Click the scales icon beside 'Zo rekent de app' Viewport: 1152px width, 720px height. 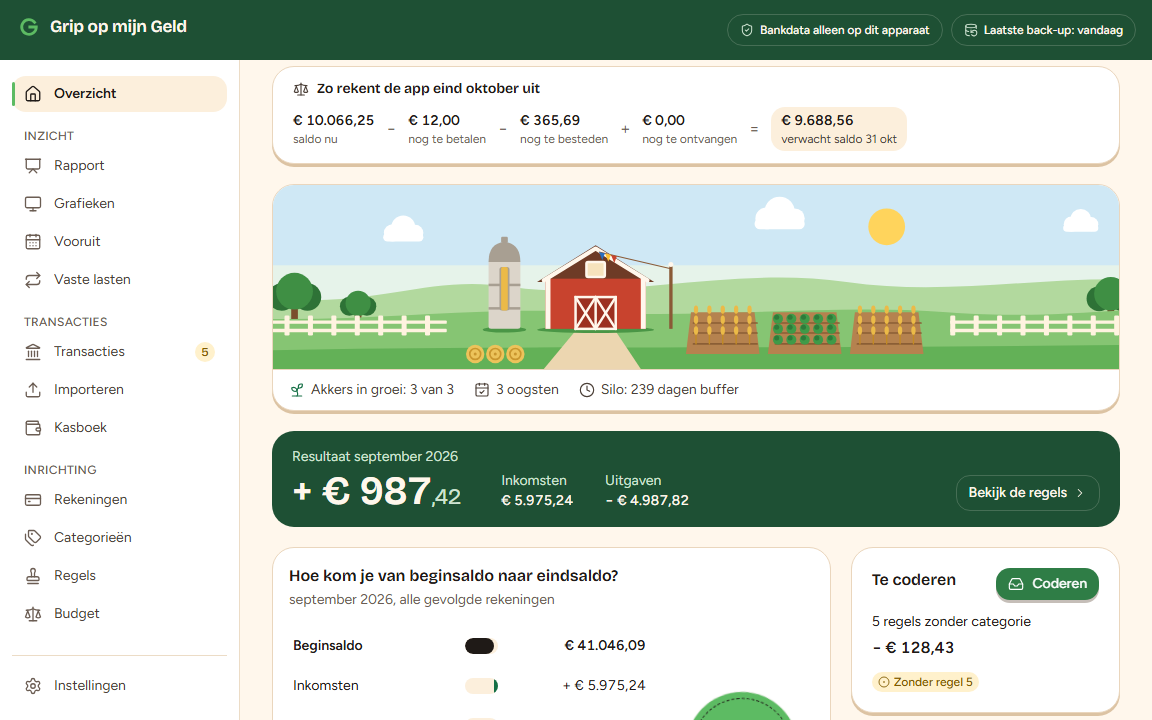point(300,89)
